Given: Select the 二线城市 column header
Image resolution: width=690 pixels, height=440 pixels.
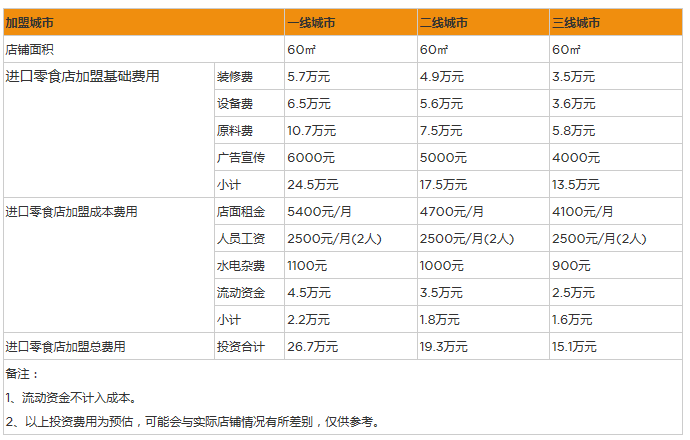Looking at the screenshot, I should click(446, 22).
